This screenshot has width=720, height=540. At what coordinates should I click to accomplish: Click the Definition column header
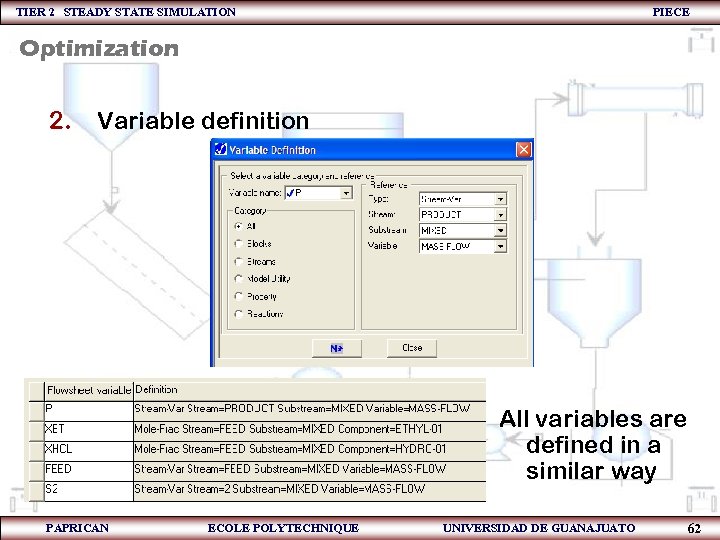309,390
